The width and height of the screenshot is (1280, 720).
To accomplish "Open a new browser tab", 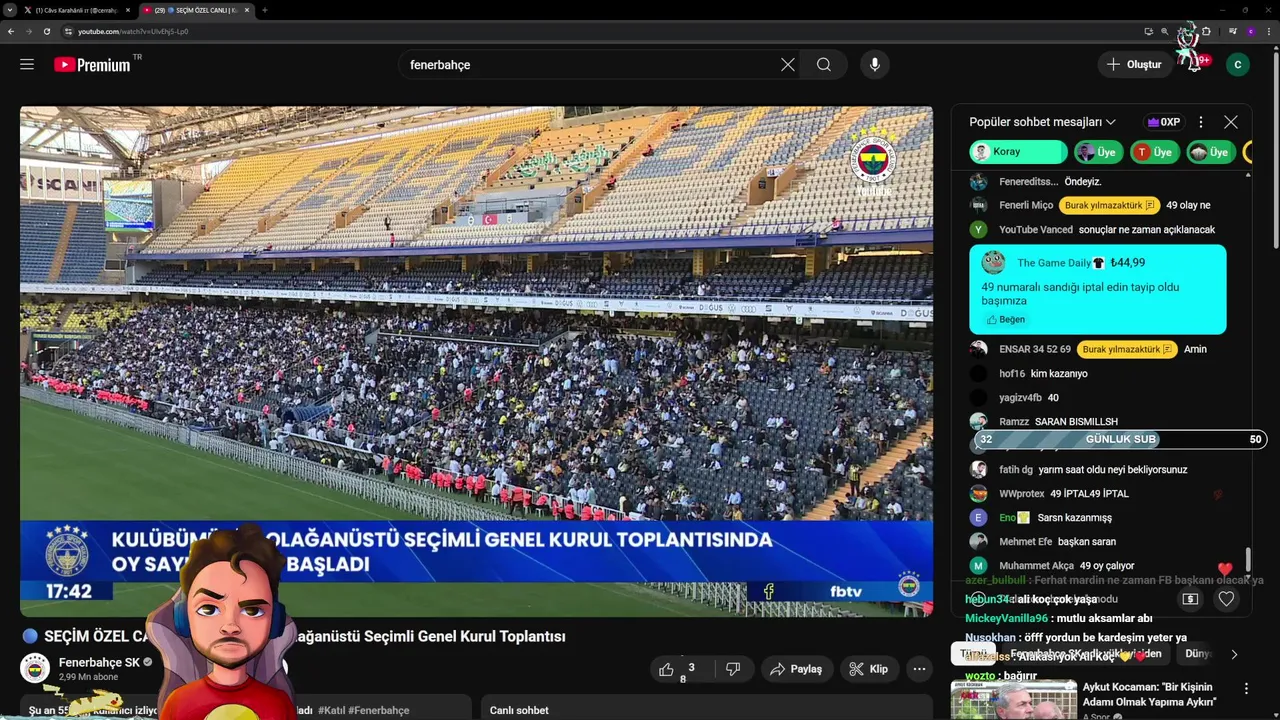I will [265, 10].
